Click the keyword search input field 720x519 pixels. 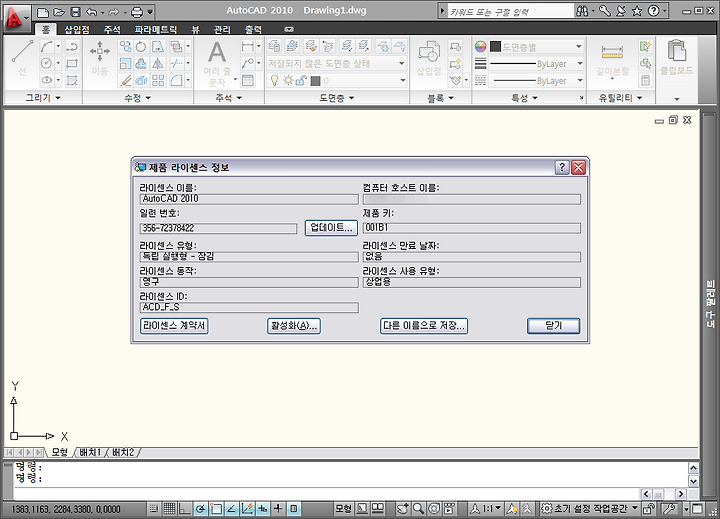click(510, 11)
